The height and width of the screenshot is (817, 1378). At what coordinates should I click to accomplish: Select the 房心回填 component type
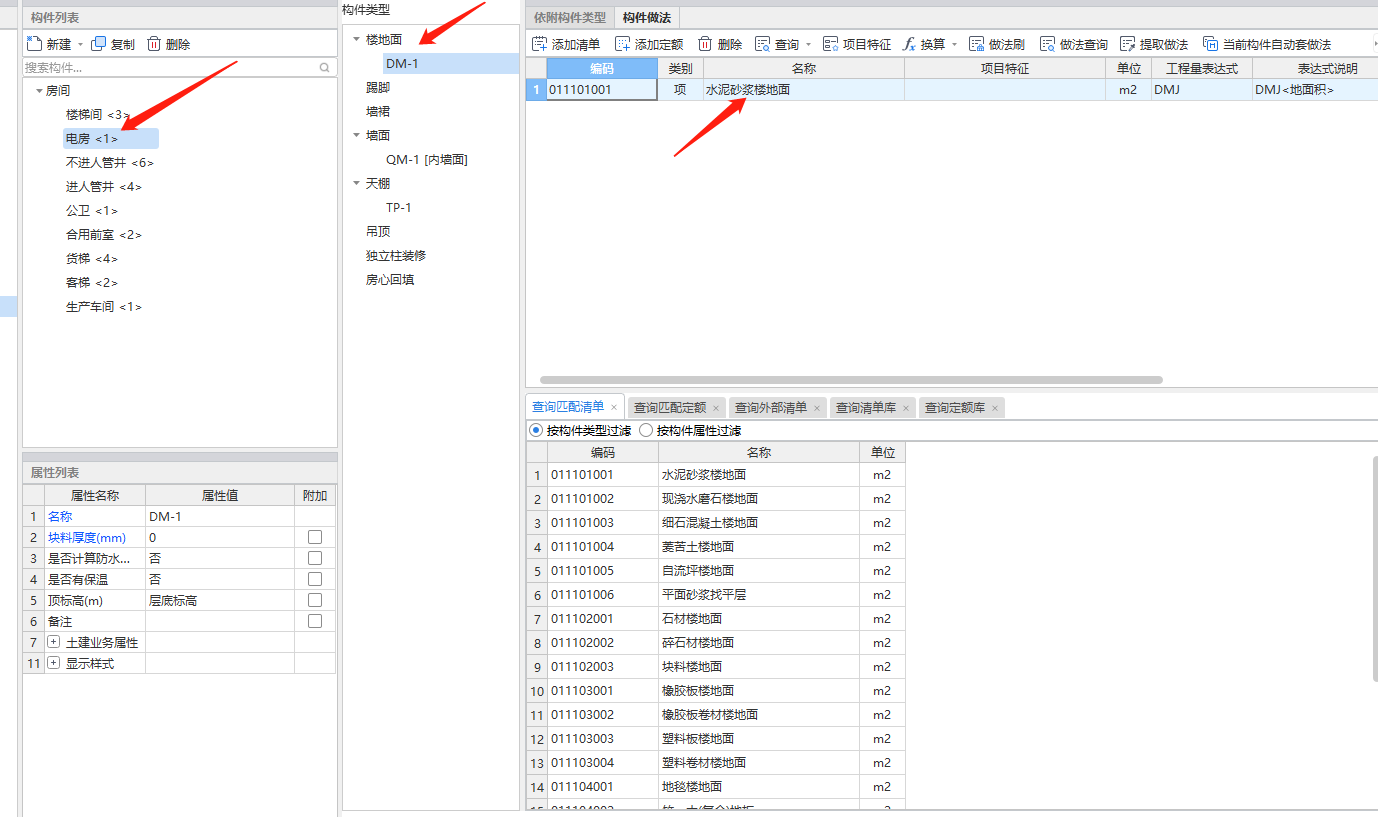pyautogui.click(x=390, y=280)
